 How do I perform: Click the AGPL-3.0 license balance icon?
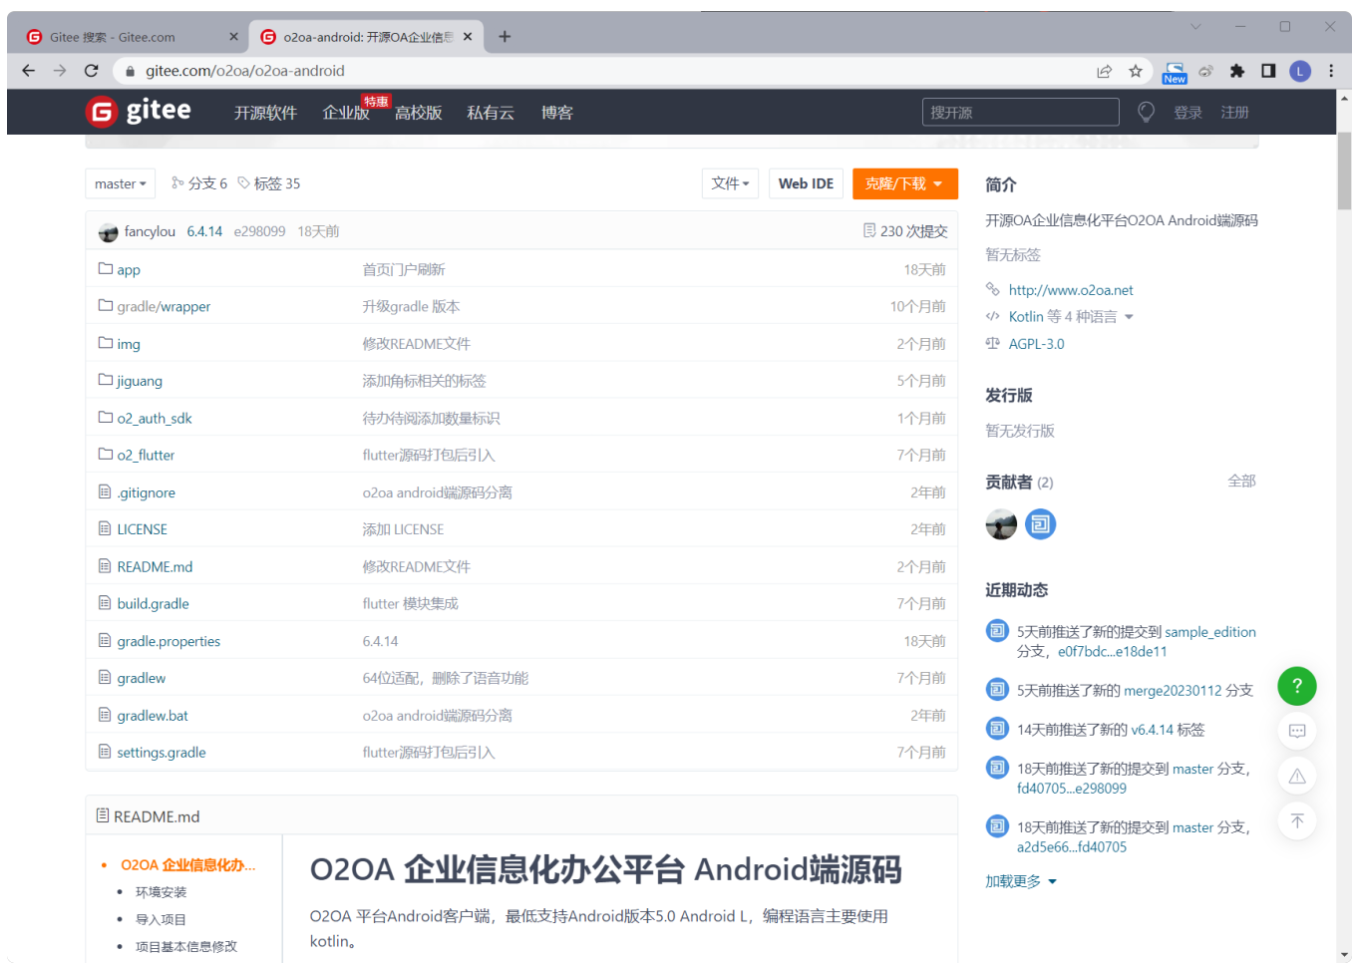pos(991,343)
